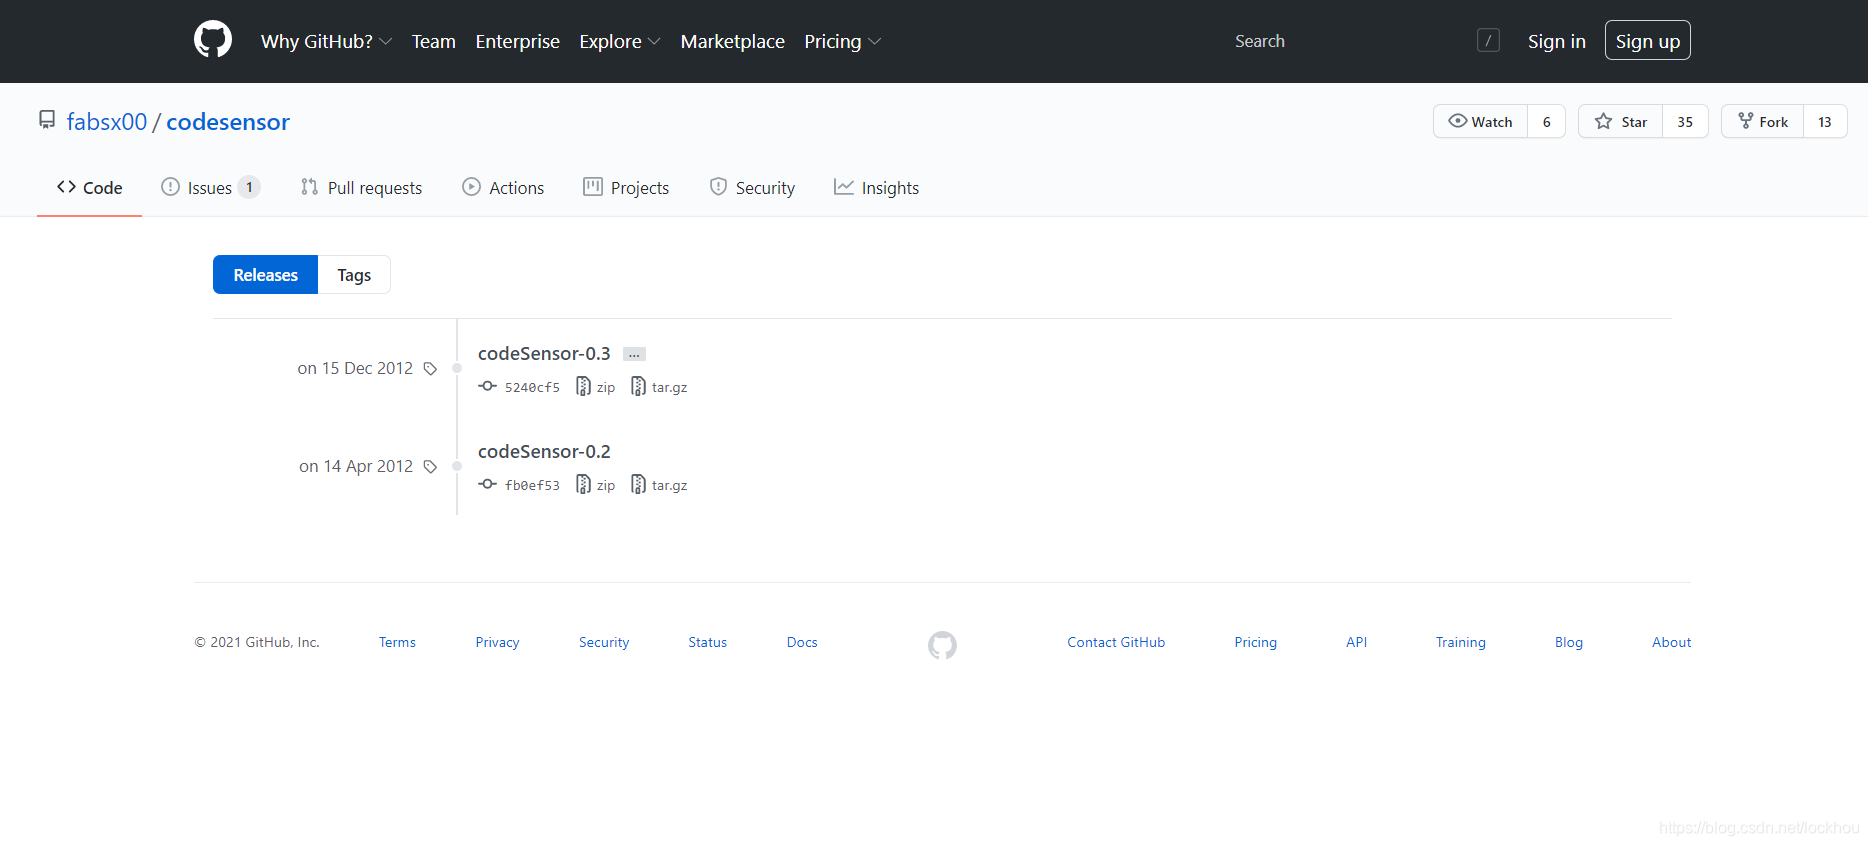Viewport: 1868px width, 846px height.
Task: Open the codesensor repository link
Action: [x=228, y=121]
